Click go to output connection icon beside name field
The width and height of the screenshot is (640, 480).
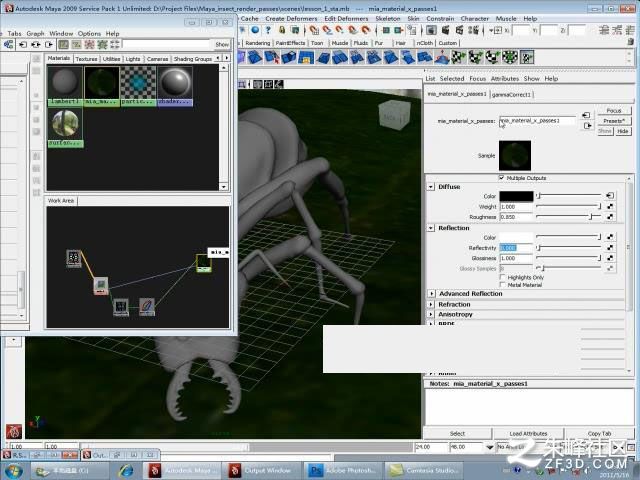pos(587,126)
